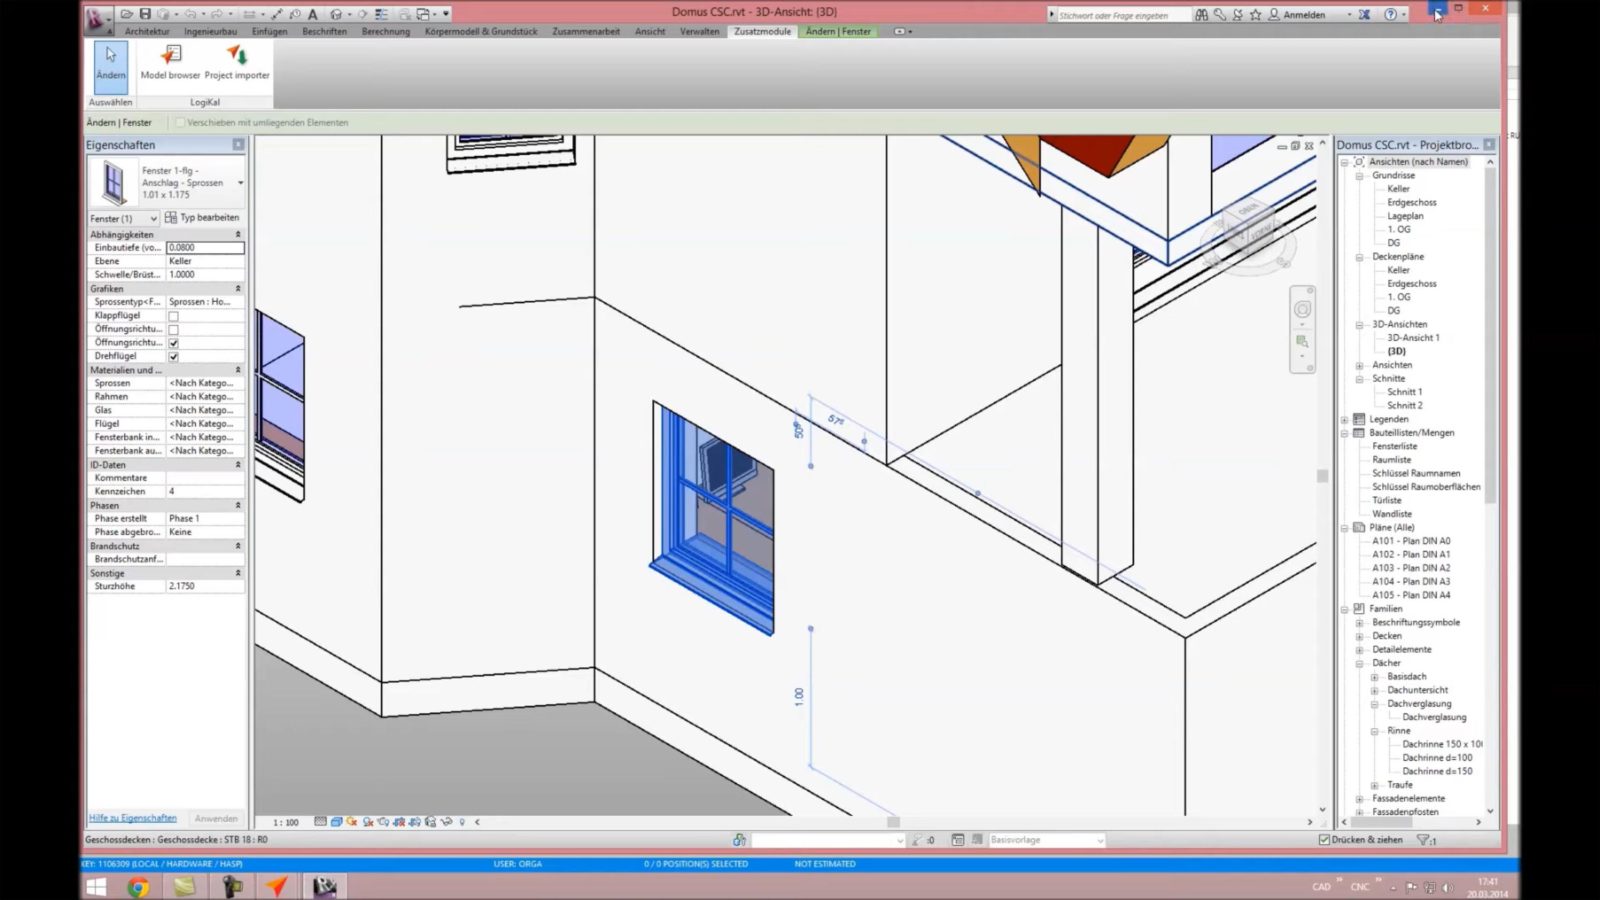Viewport: 1600px width, 900px height.
Task: Collapse the Grundrisse tree node
Action: pyautogui.click(x=1359, y=176)
